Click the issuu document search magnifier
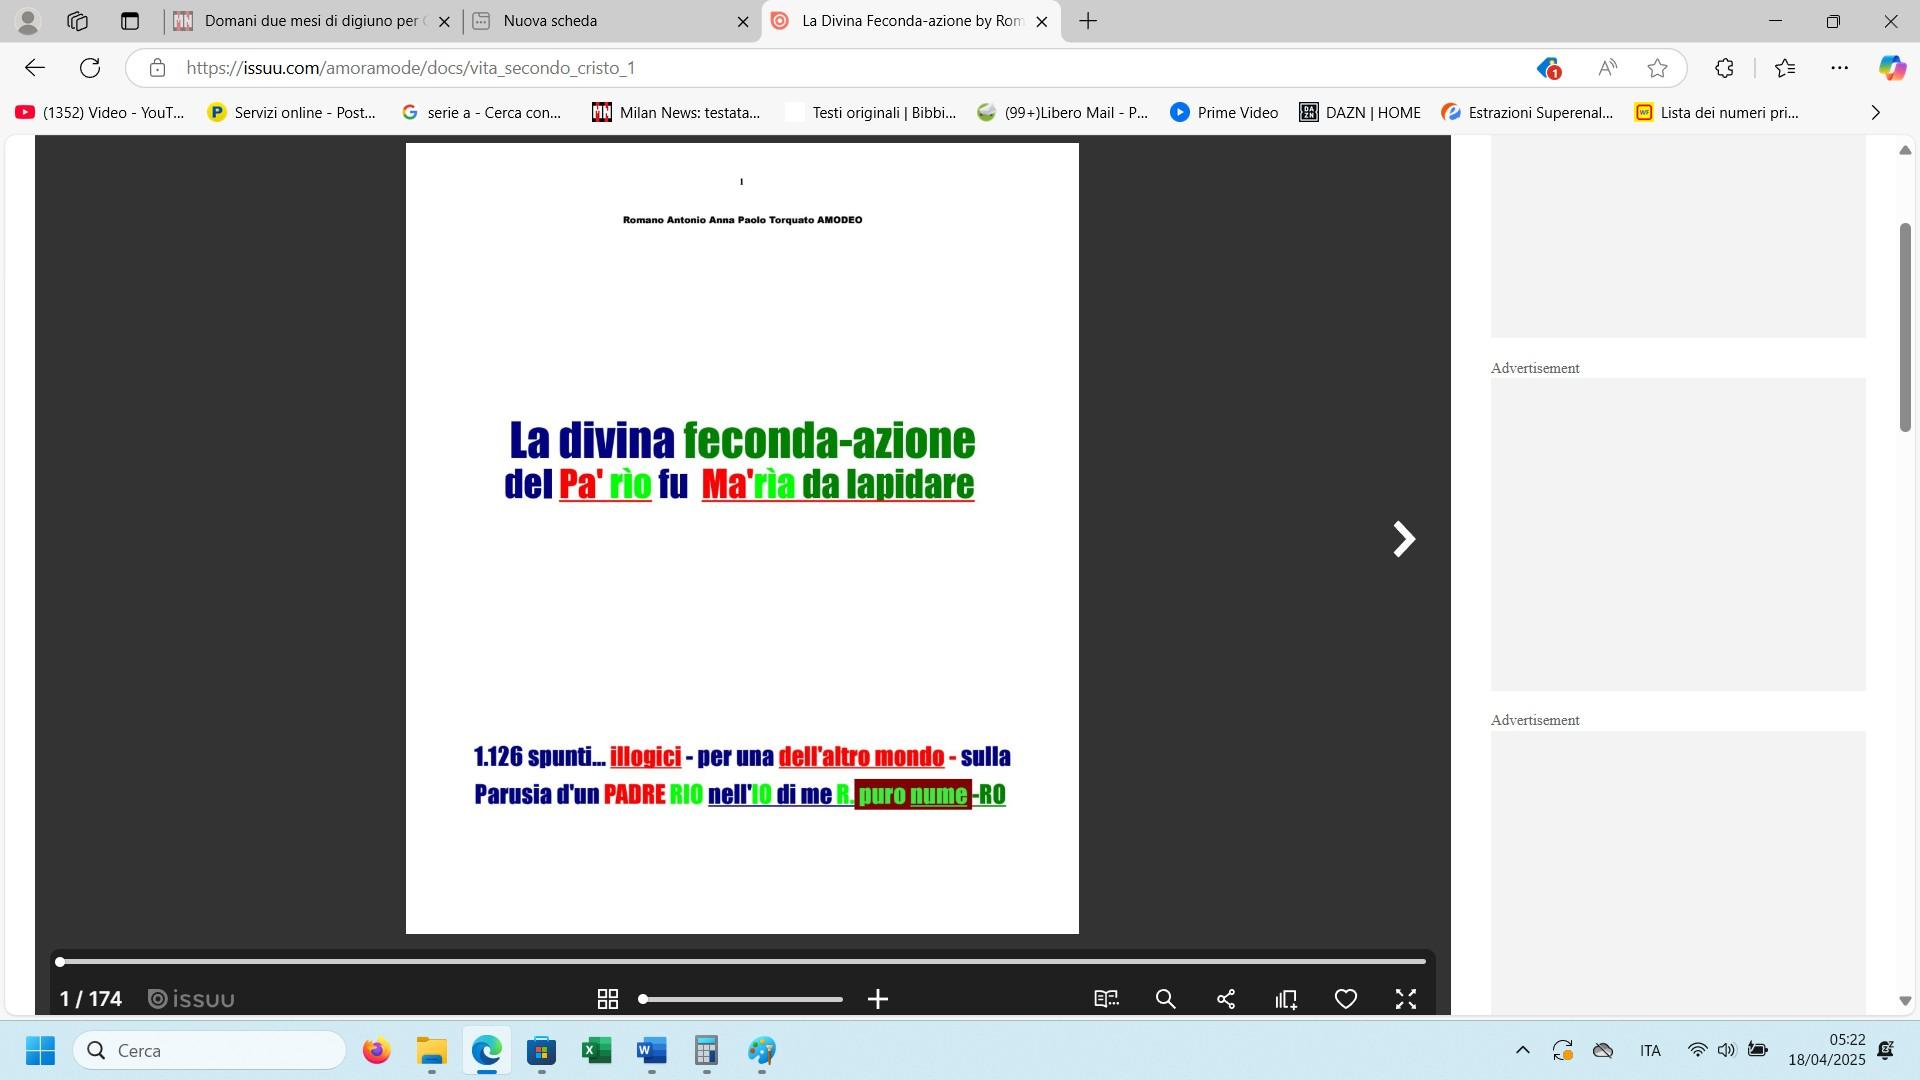This screenshot has width=1920, height=1080. point(1166,999)
